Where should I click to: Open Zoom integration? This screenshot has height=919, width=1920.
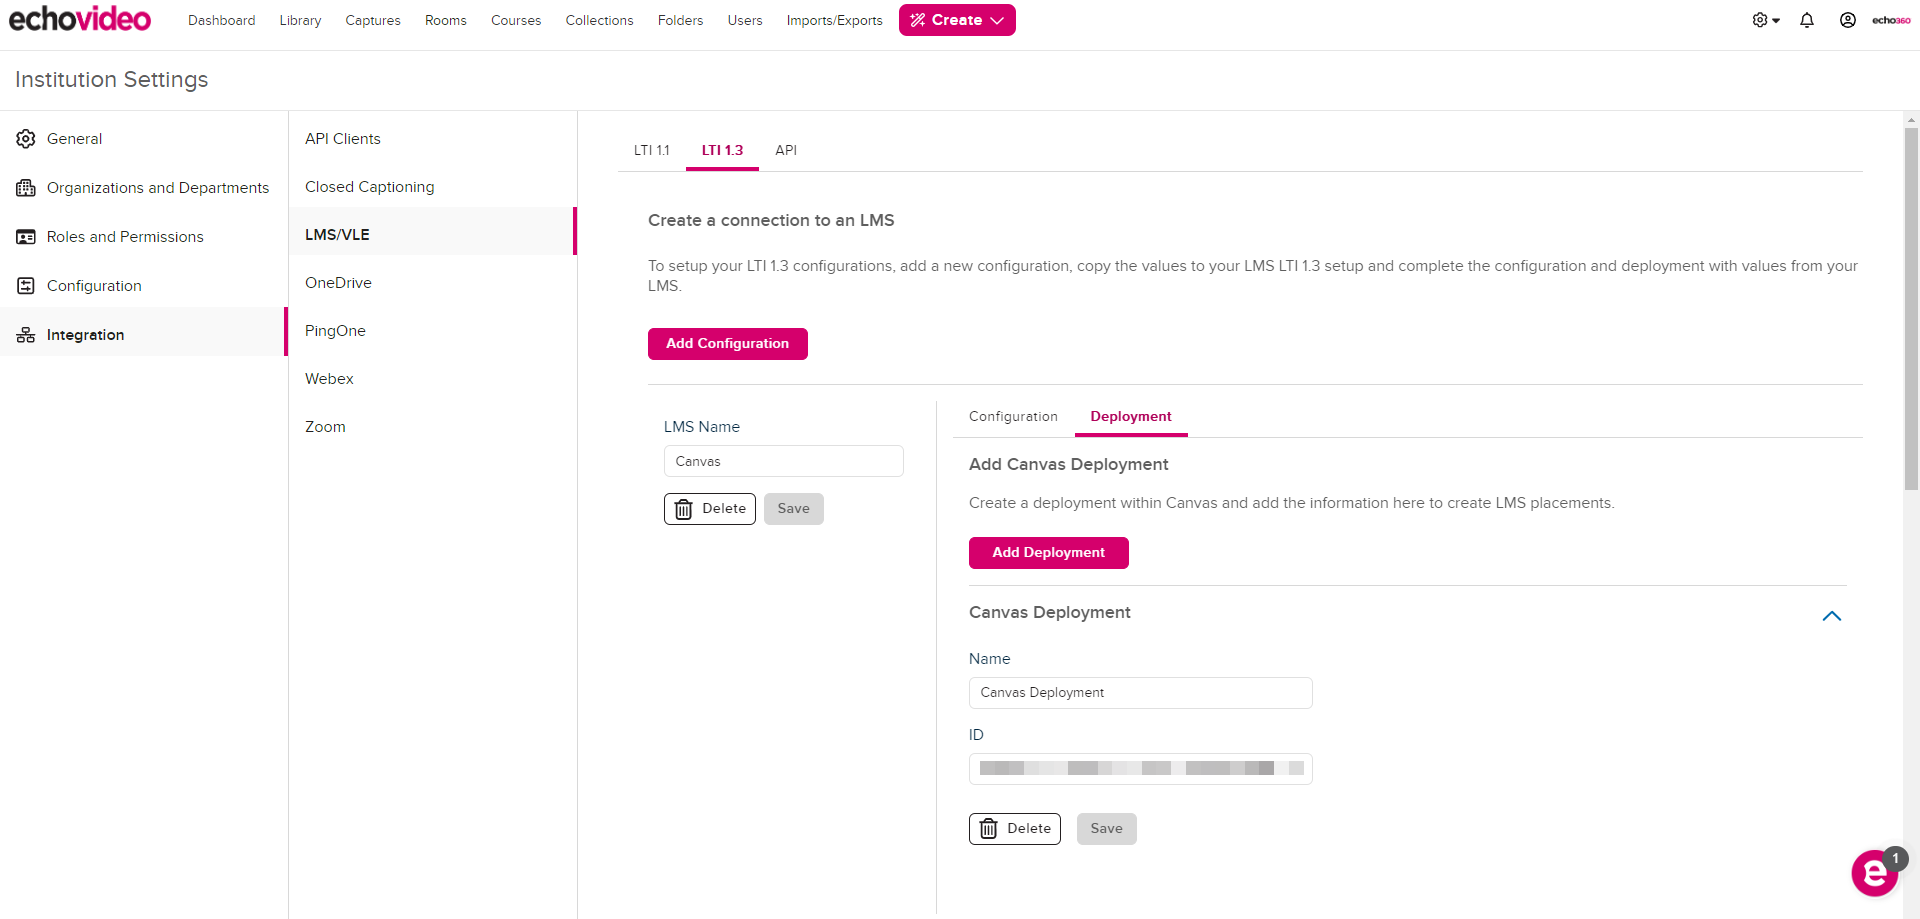433,427
